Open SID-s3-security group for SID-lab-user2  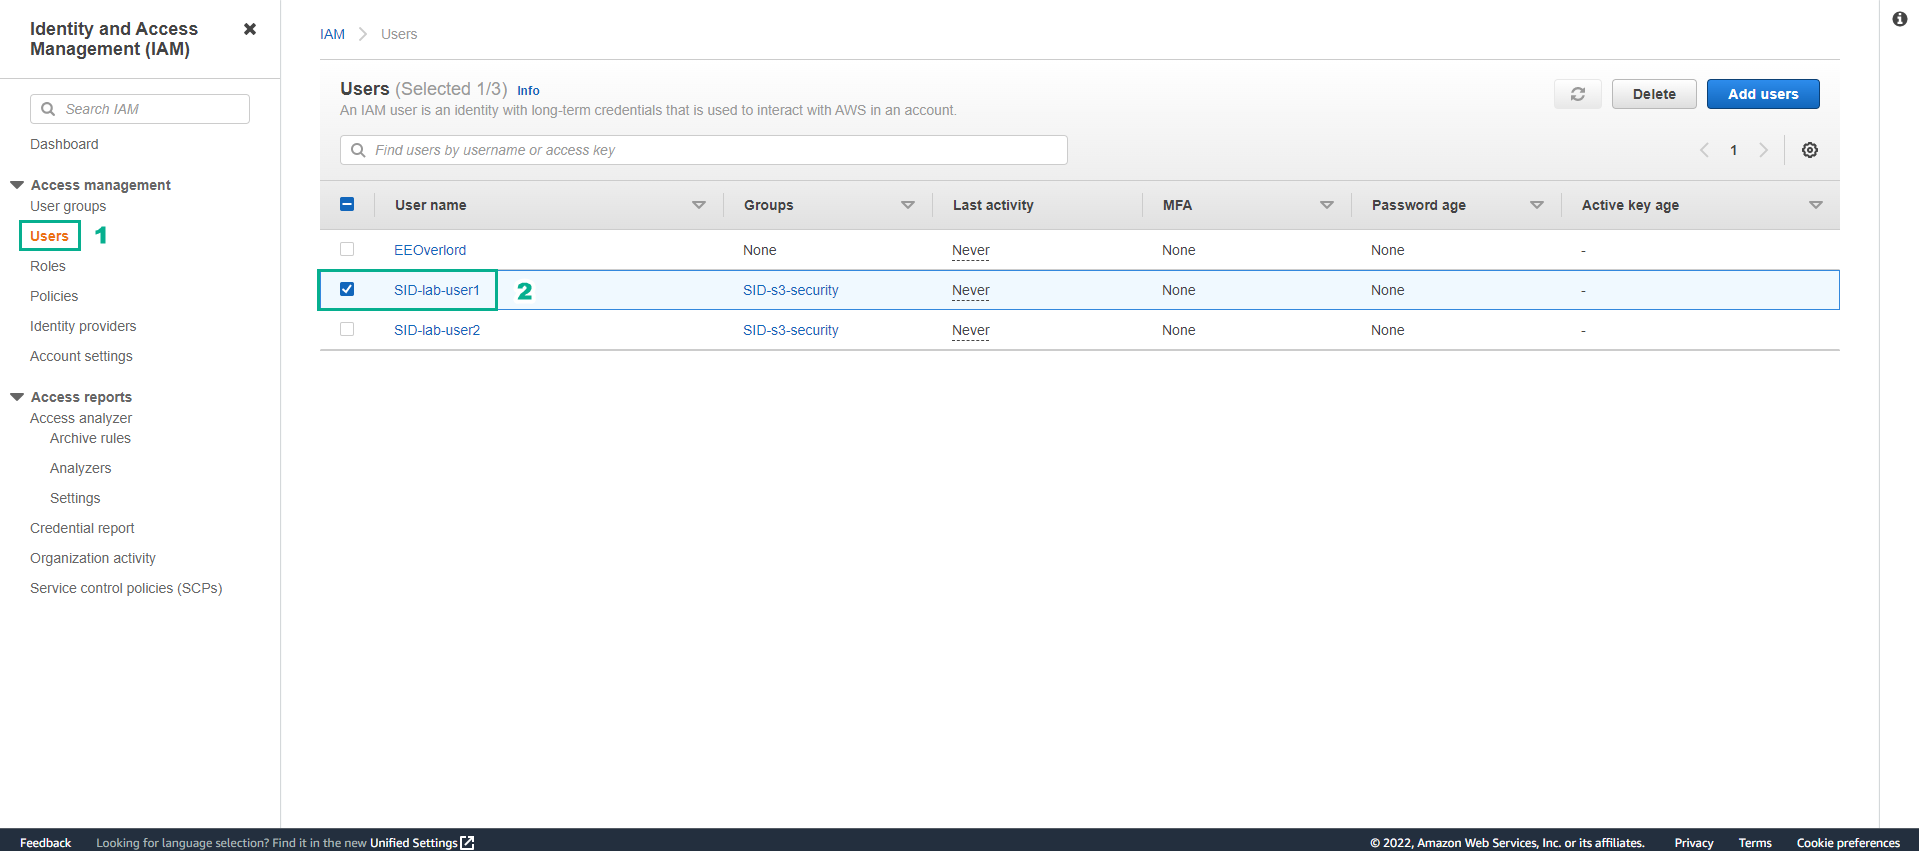tap(791, 330)
